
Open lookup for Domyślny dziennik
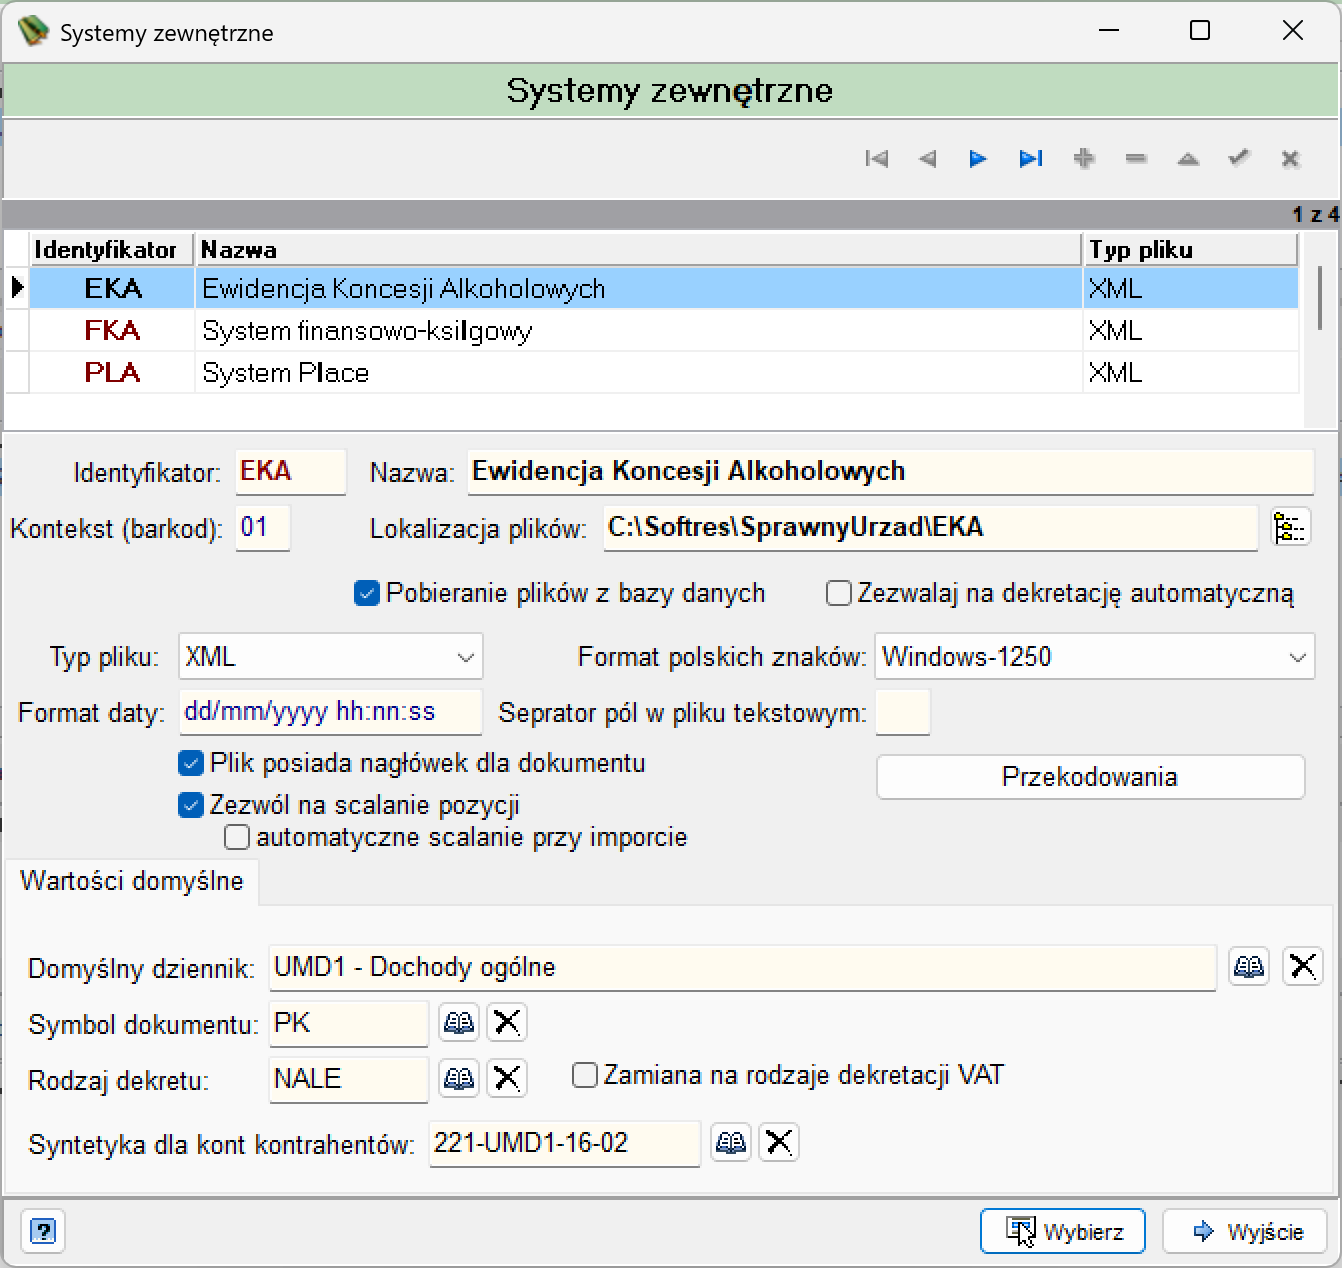click(x=1249, y=966)
